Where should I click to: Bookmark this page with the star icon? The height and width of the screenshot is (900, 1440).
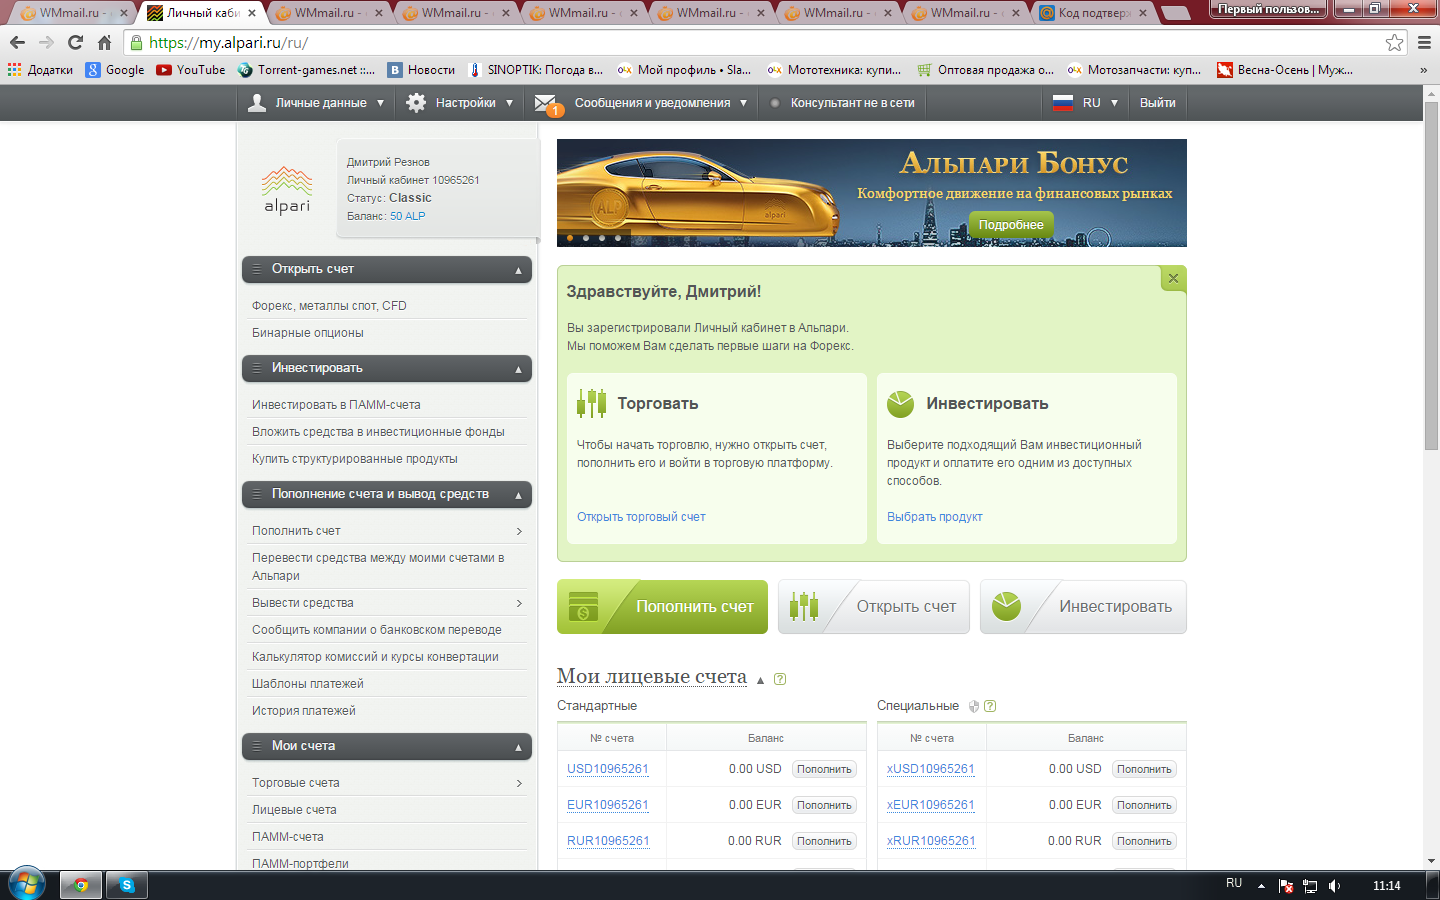click(x=1394, y=43)
